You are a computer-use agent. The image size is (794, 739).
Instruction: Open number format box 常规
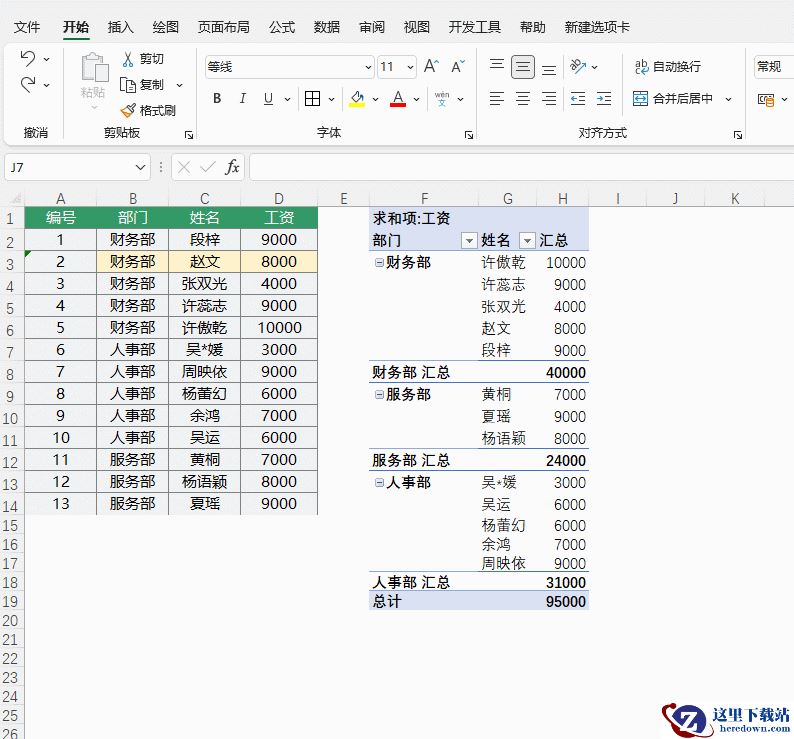(774, 66)
